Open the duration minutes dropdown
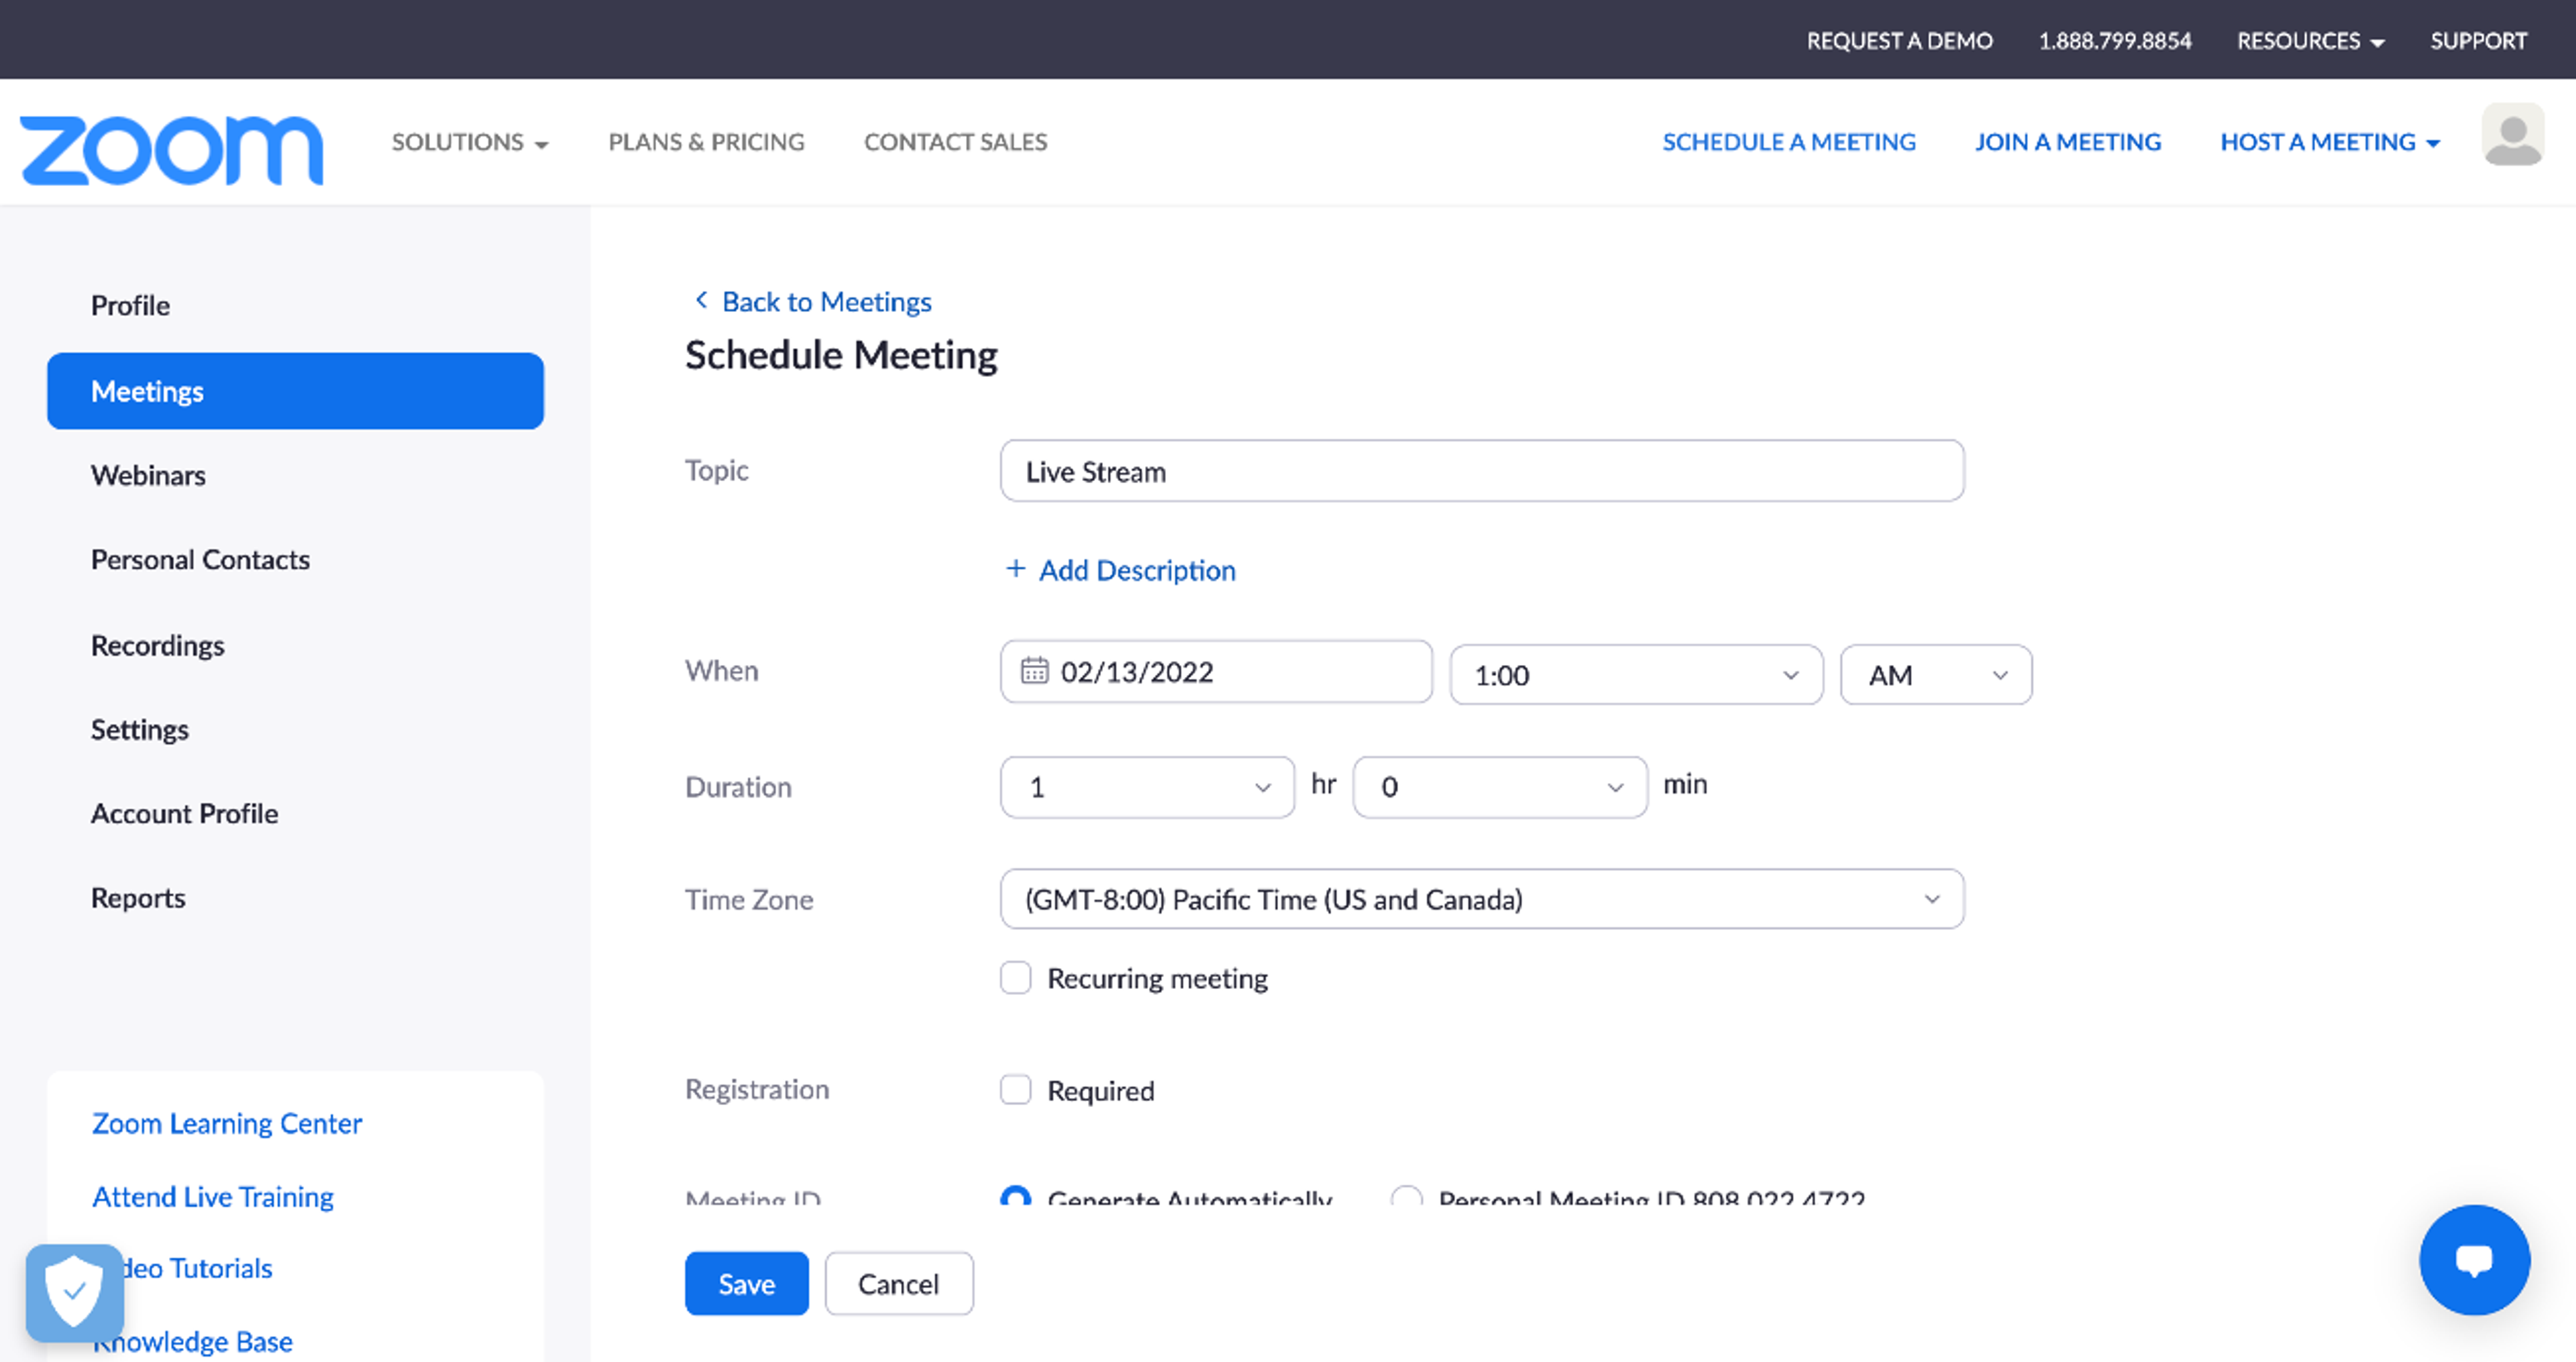This screenshot has height=1362, width=2576. tap(1499, 787)
